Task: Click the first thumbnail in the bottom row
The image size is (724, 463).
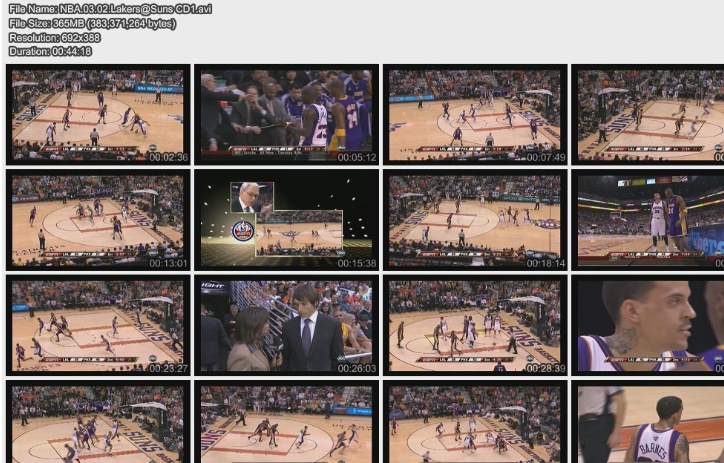Action: click(98, 424)
